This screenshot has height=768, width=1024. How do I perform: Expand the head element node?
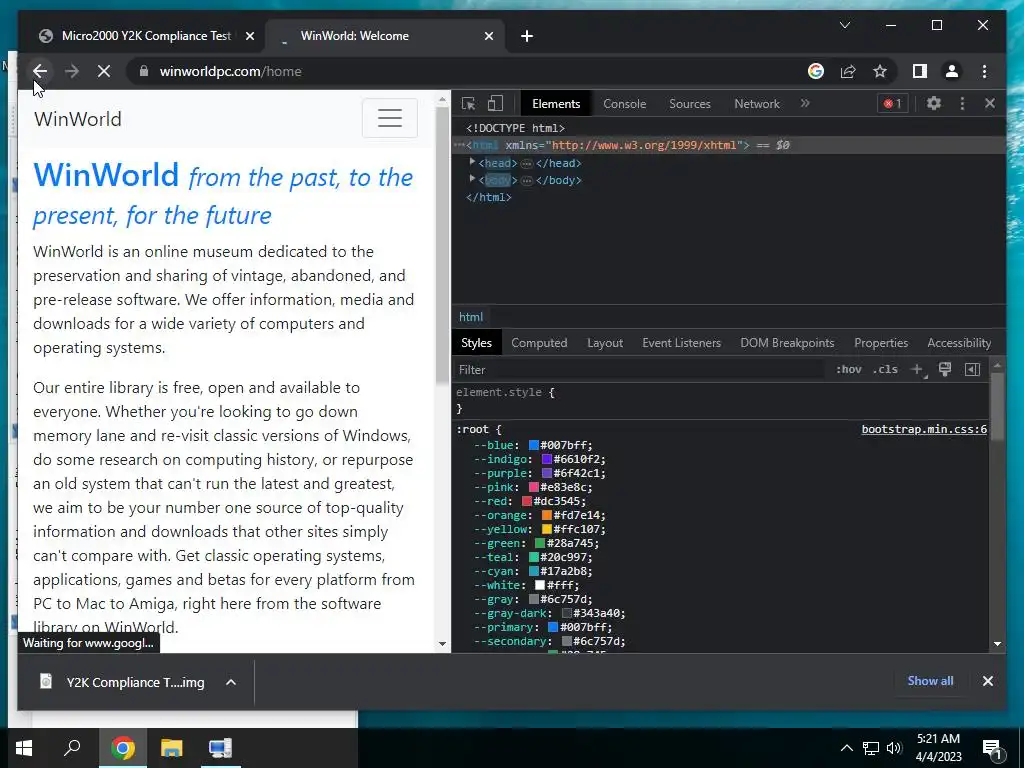(x=472, y=162)
